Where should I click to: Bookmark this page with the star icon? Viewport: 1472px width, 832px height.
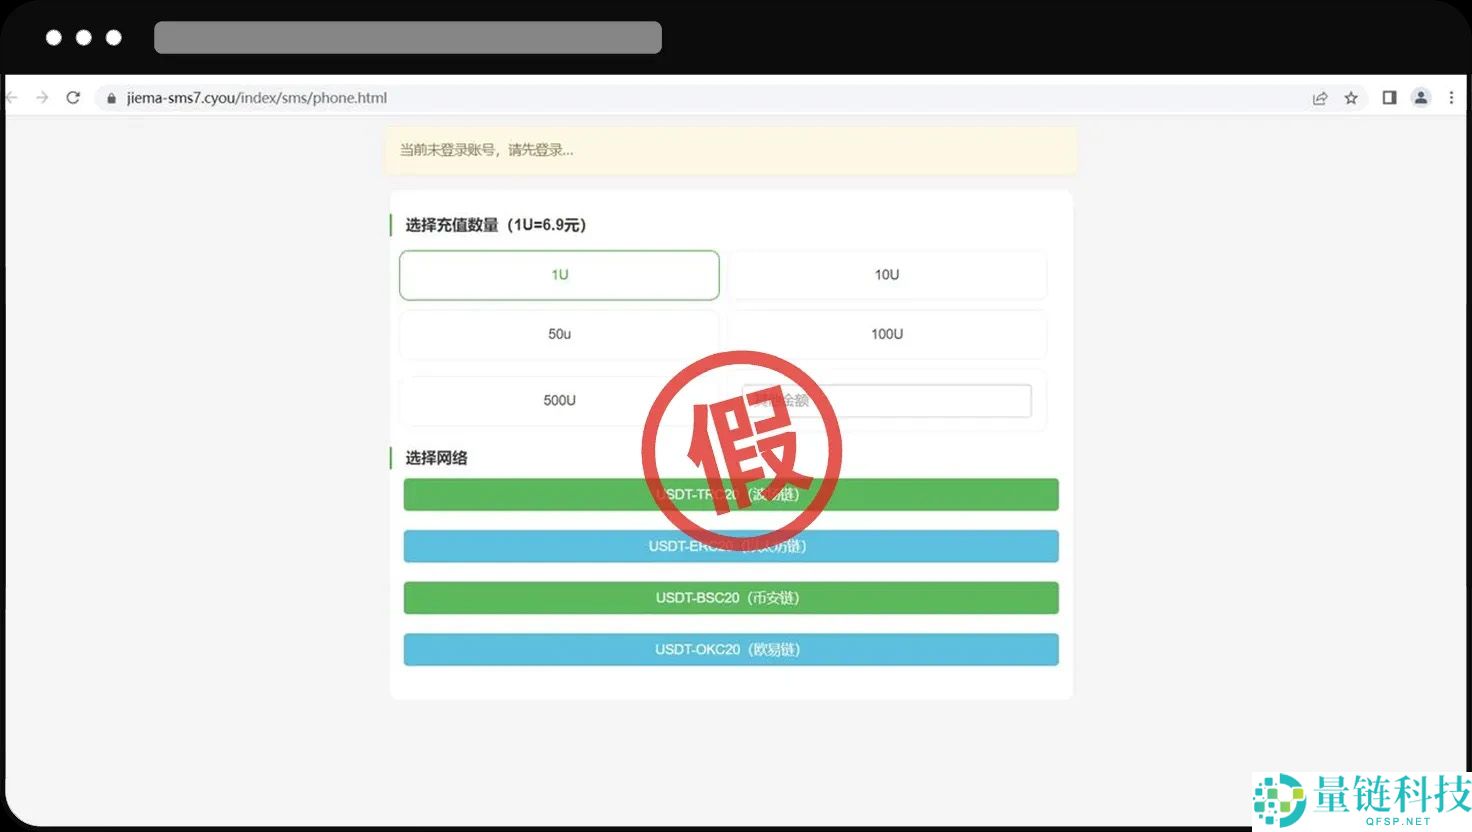coord(1353,97)
